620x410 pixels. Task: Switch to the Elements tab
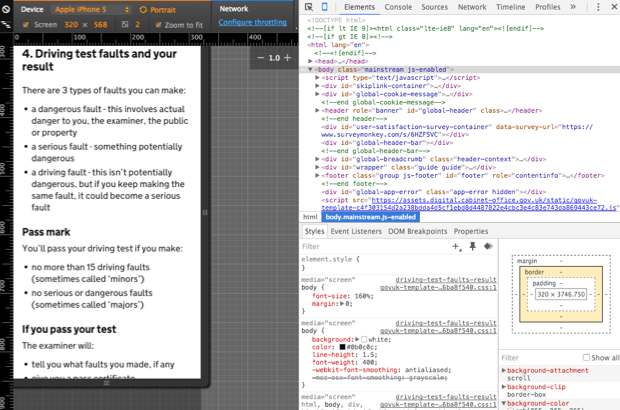pos(359,7)
